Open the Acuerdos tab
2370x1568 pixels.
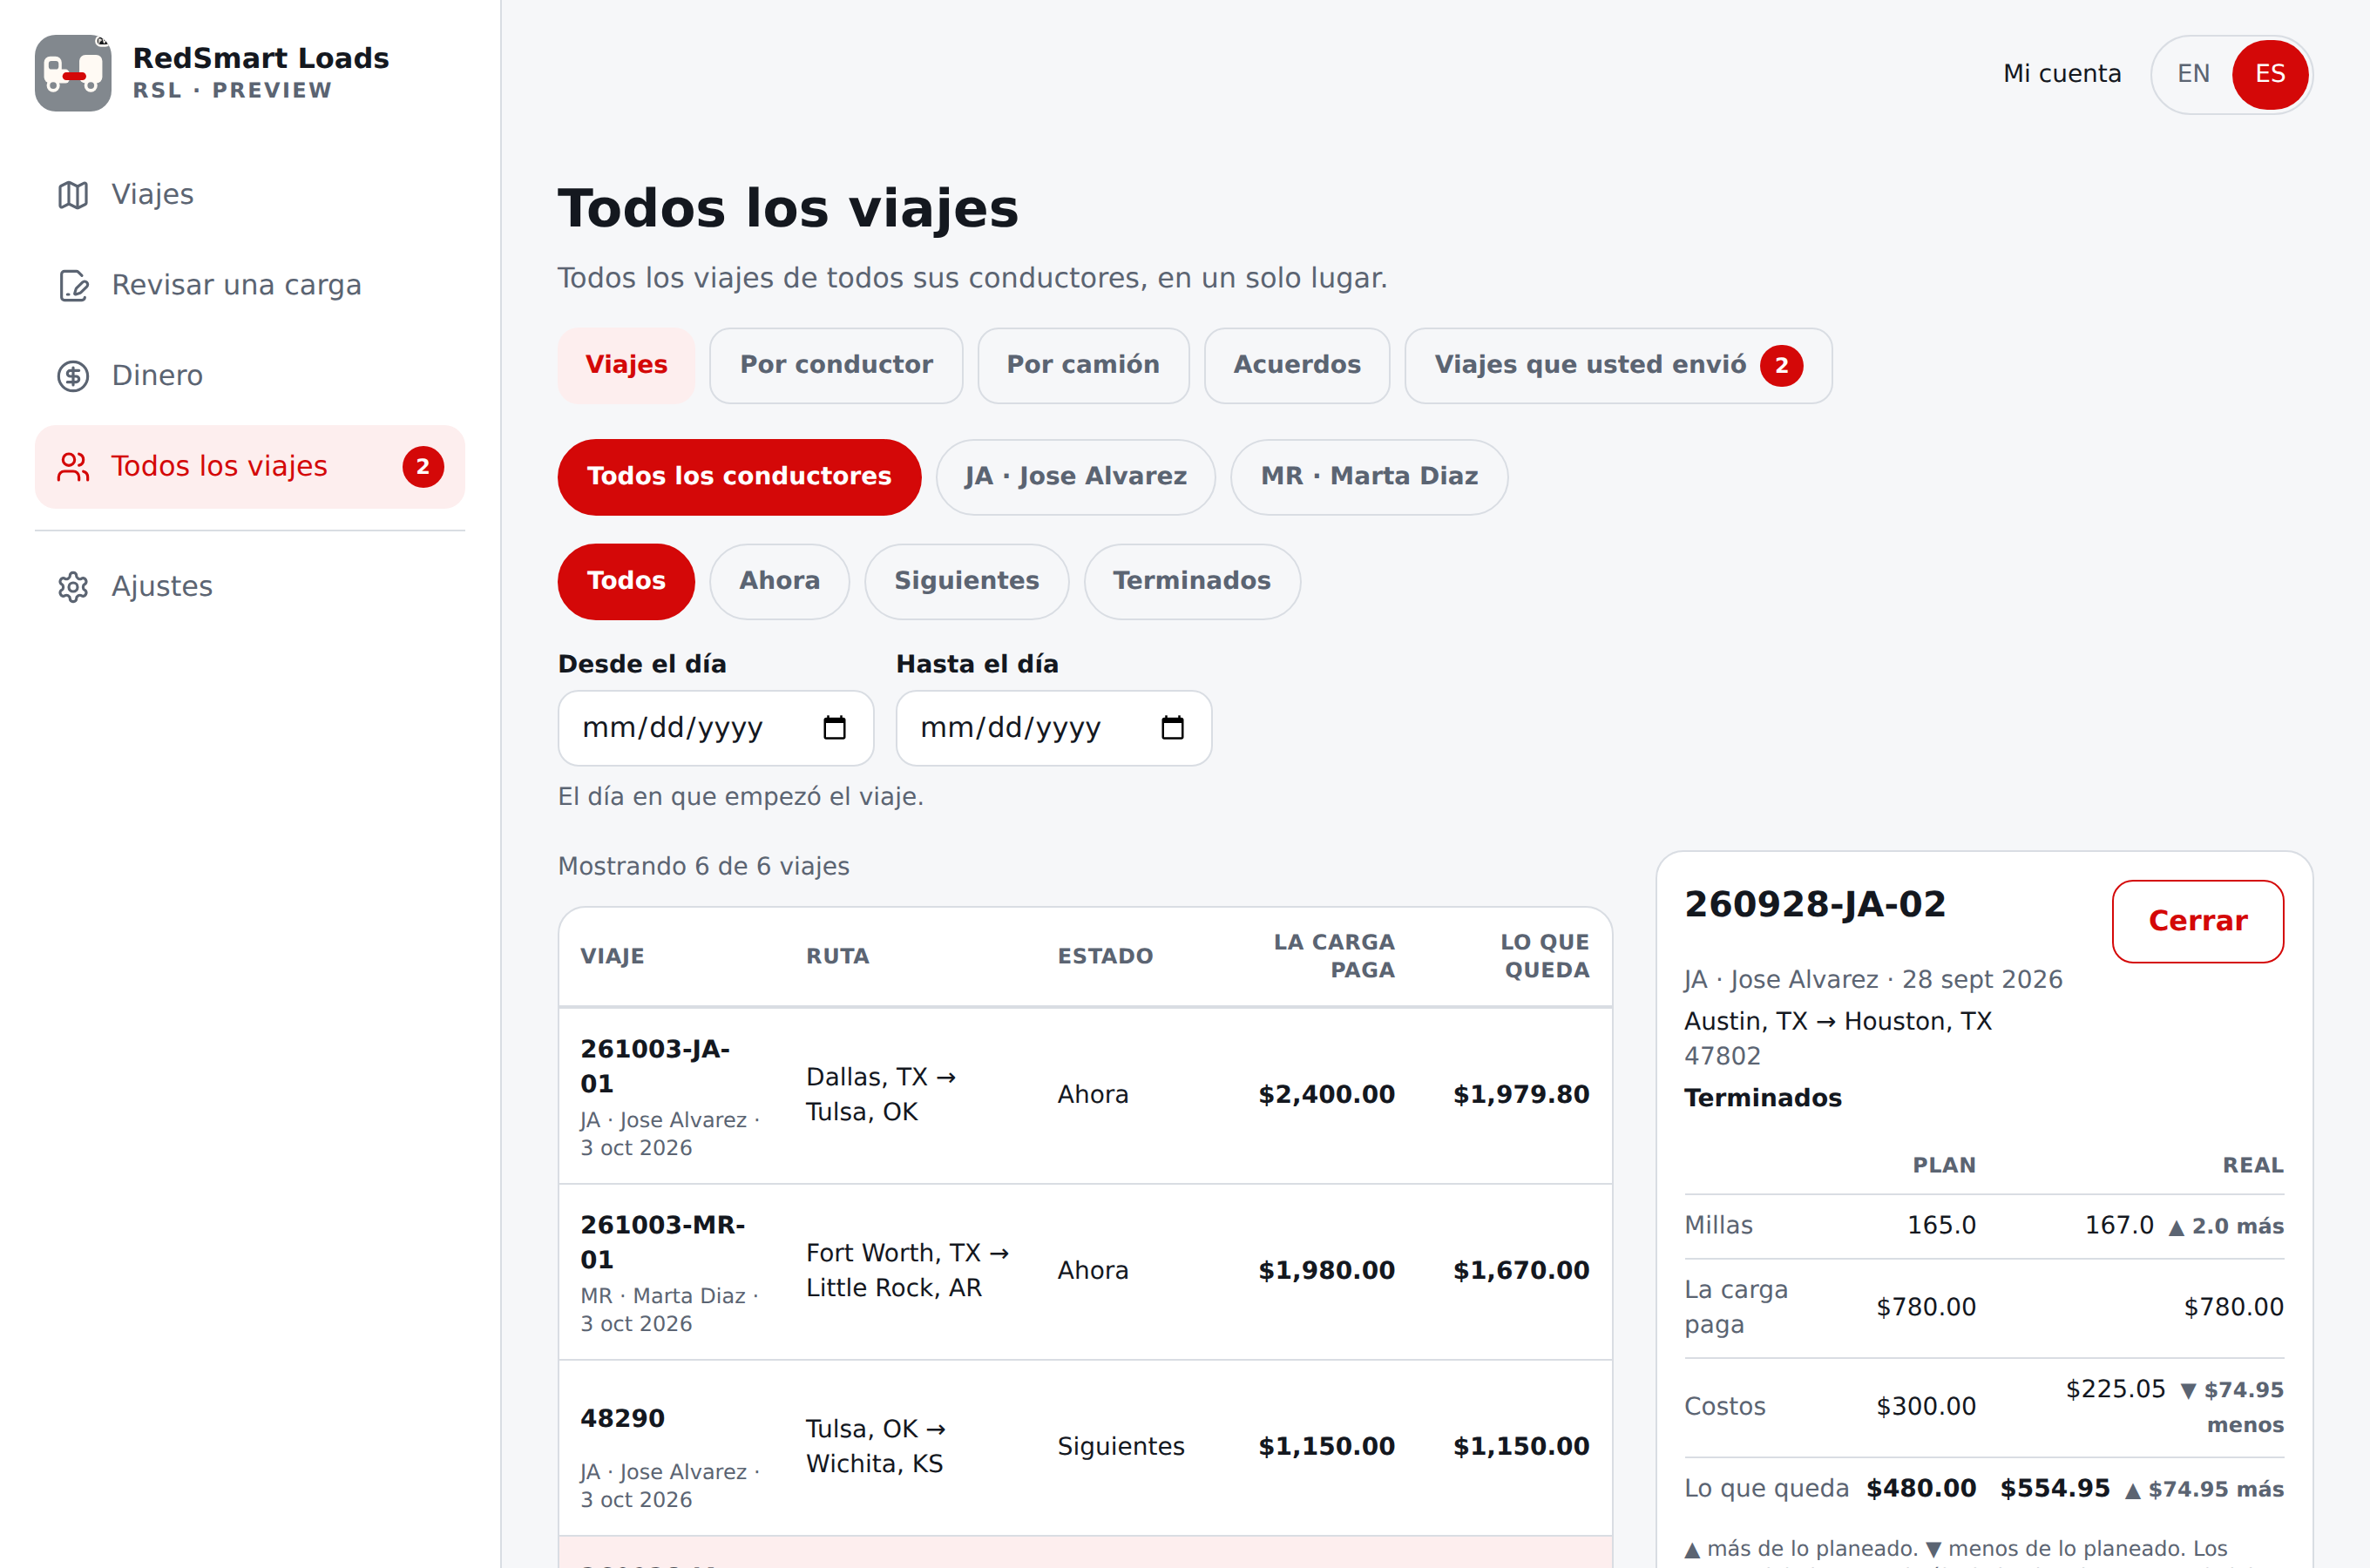click(x=1297, y=366)
